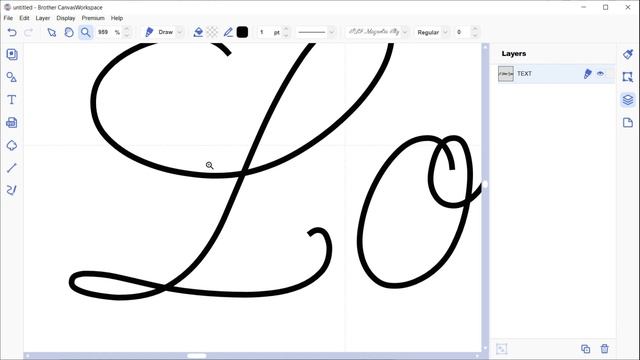Open the Display menu
The image size is (640, 360).
pos(66,18)
